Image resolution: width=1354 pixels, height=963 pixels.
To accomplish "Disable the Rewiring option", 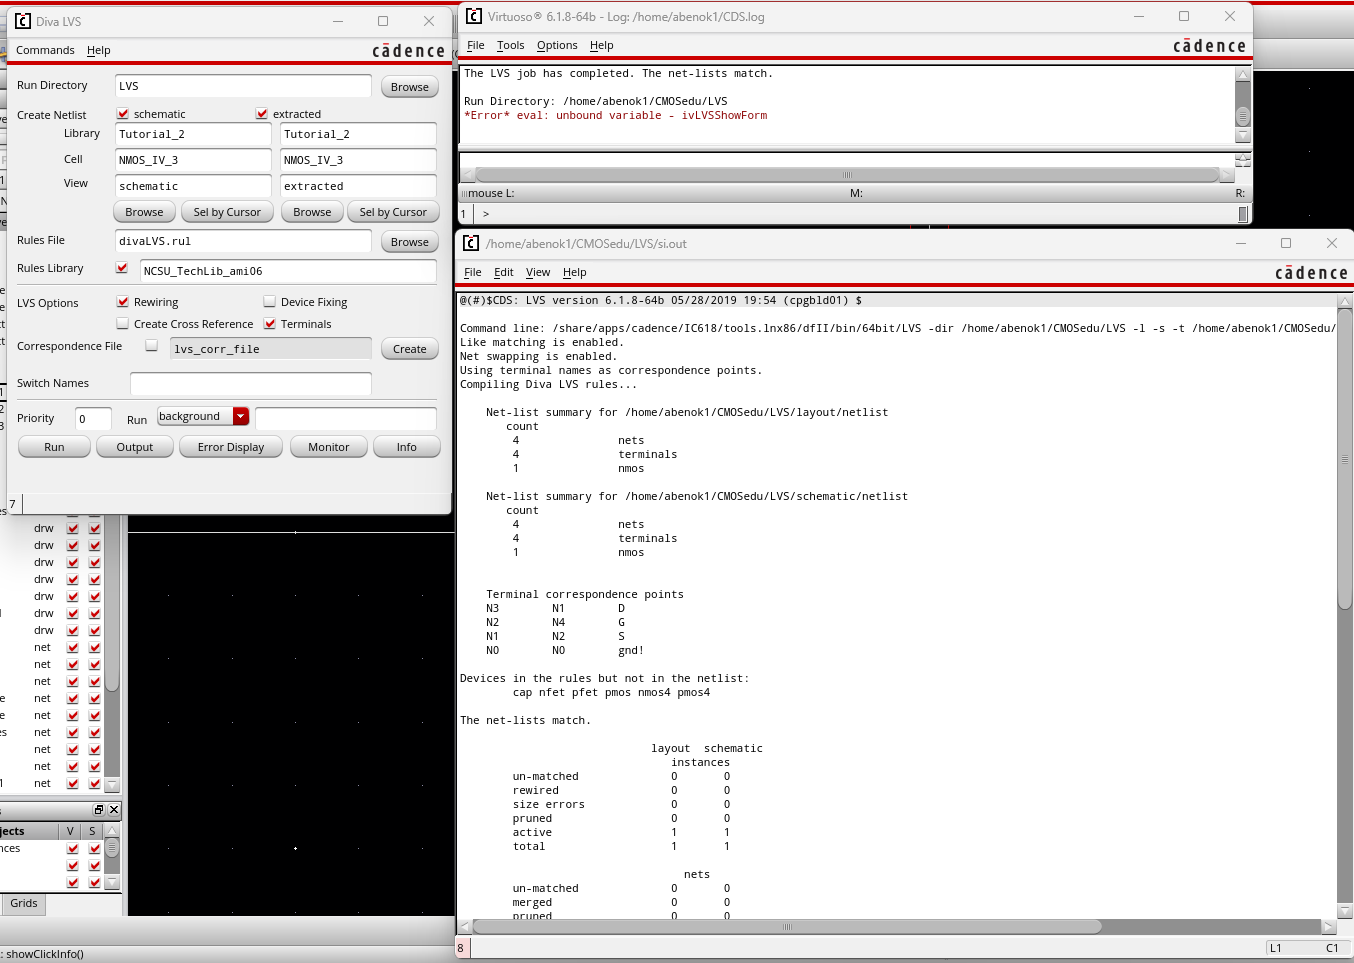I will pos(123,302).
